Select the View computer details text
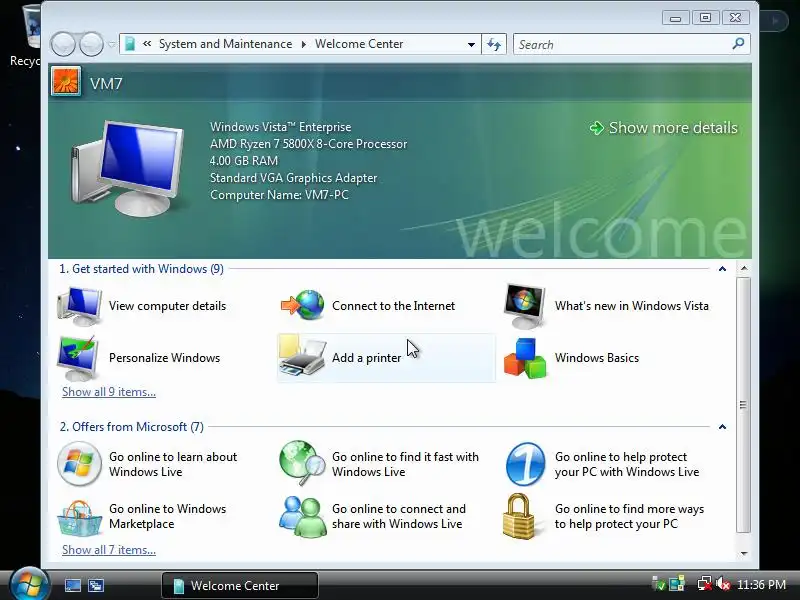 167,306
